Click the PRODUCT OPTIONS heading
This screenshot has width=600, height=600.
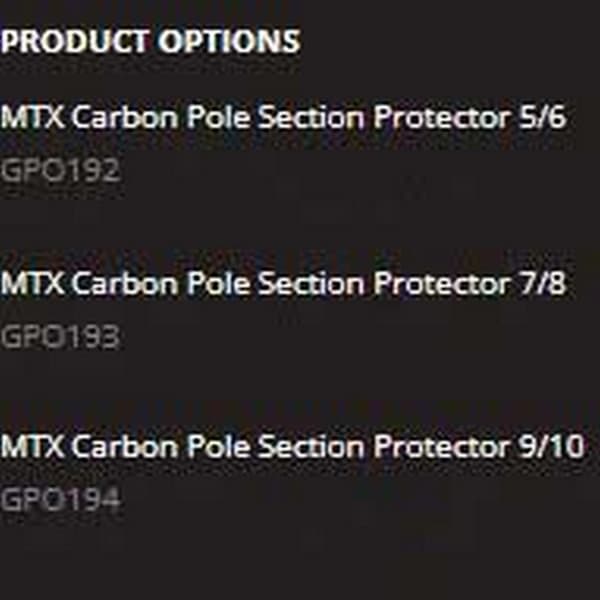tap(150, 41)
